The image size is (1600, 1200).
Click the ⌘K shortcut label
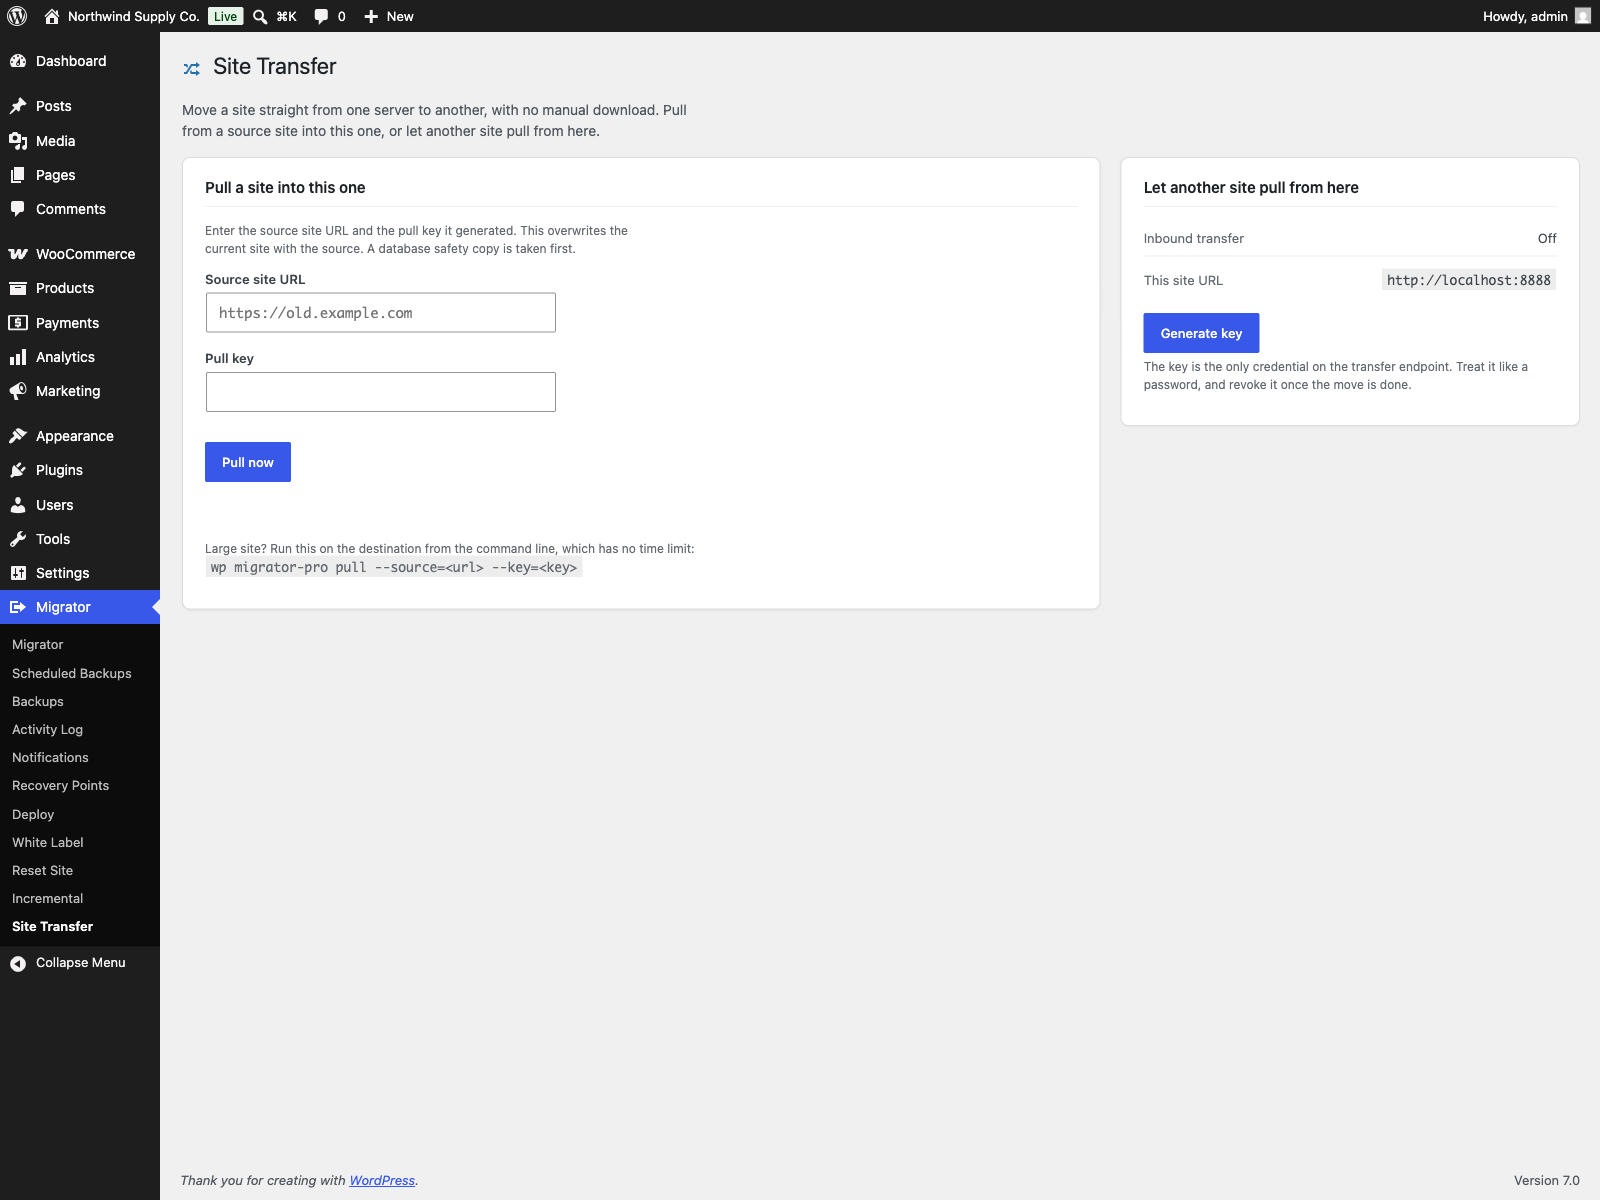coord(287,16)
